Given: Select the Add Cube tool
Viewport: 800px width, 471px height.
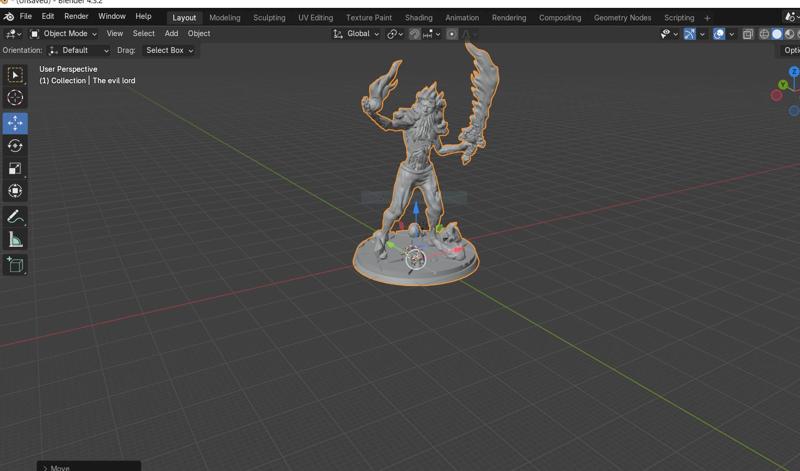Looking at the screenshot, I should point(15,265).
